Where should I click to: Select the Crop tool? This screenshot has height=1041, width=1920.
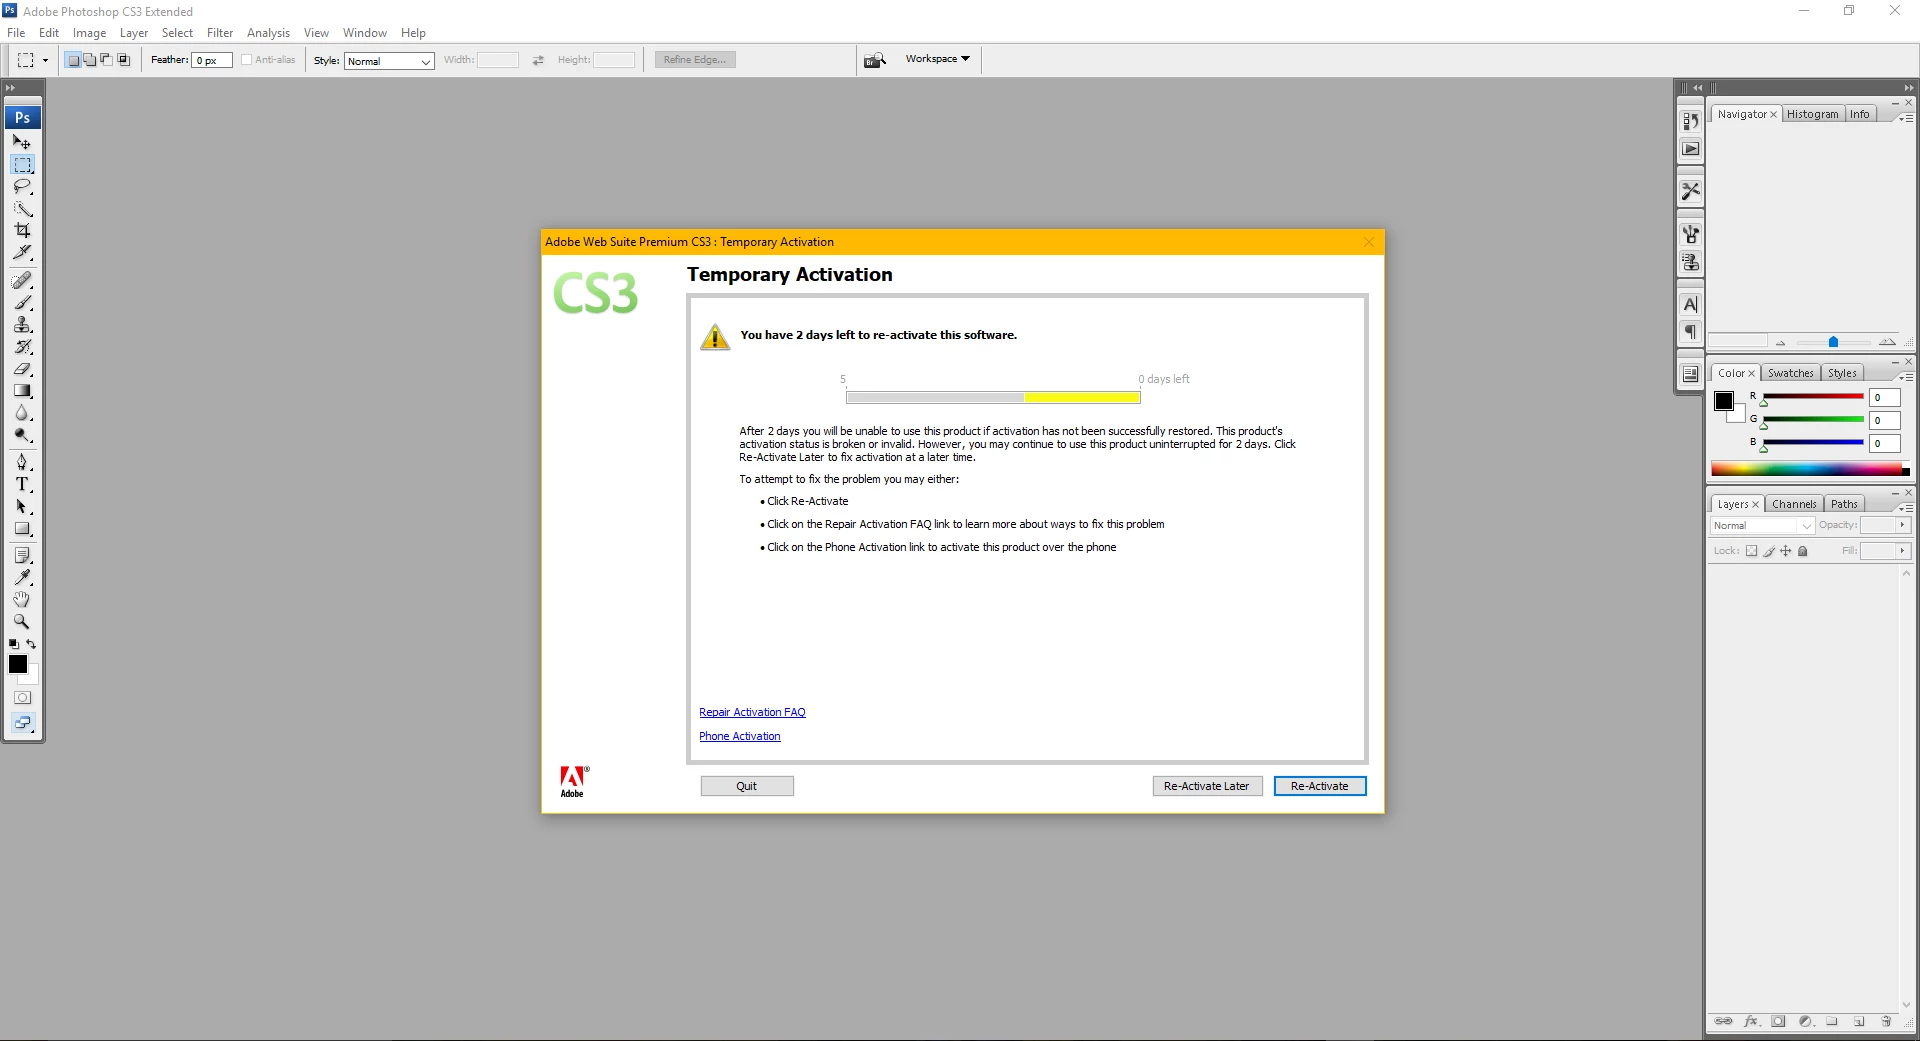click(x=22, y=231)
